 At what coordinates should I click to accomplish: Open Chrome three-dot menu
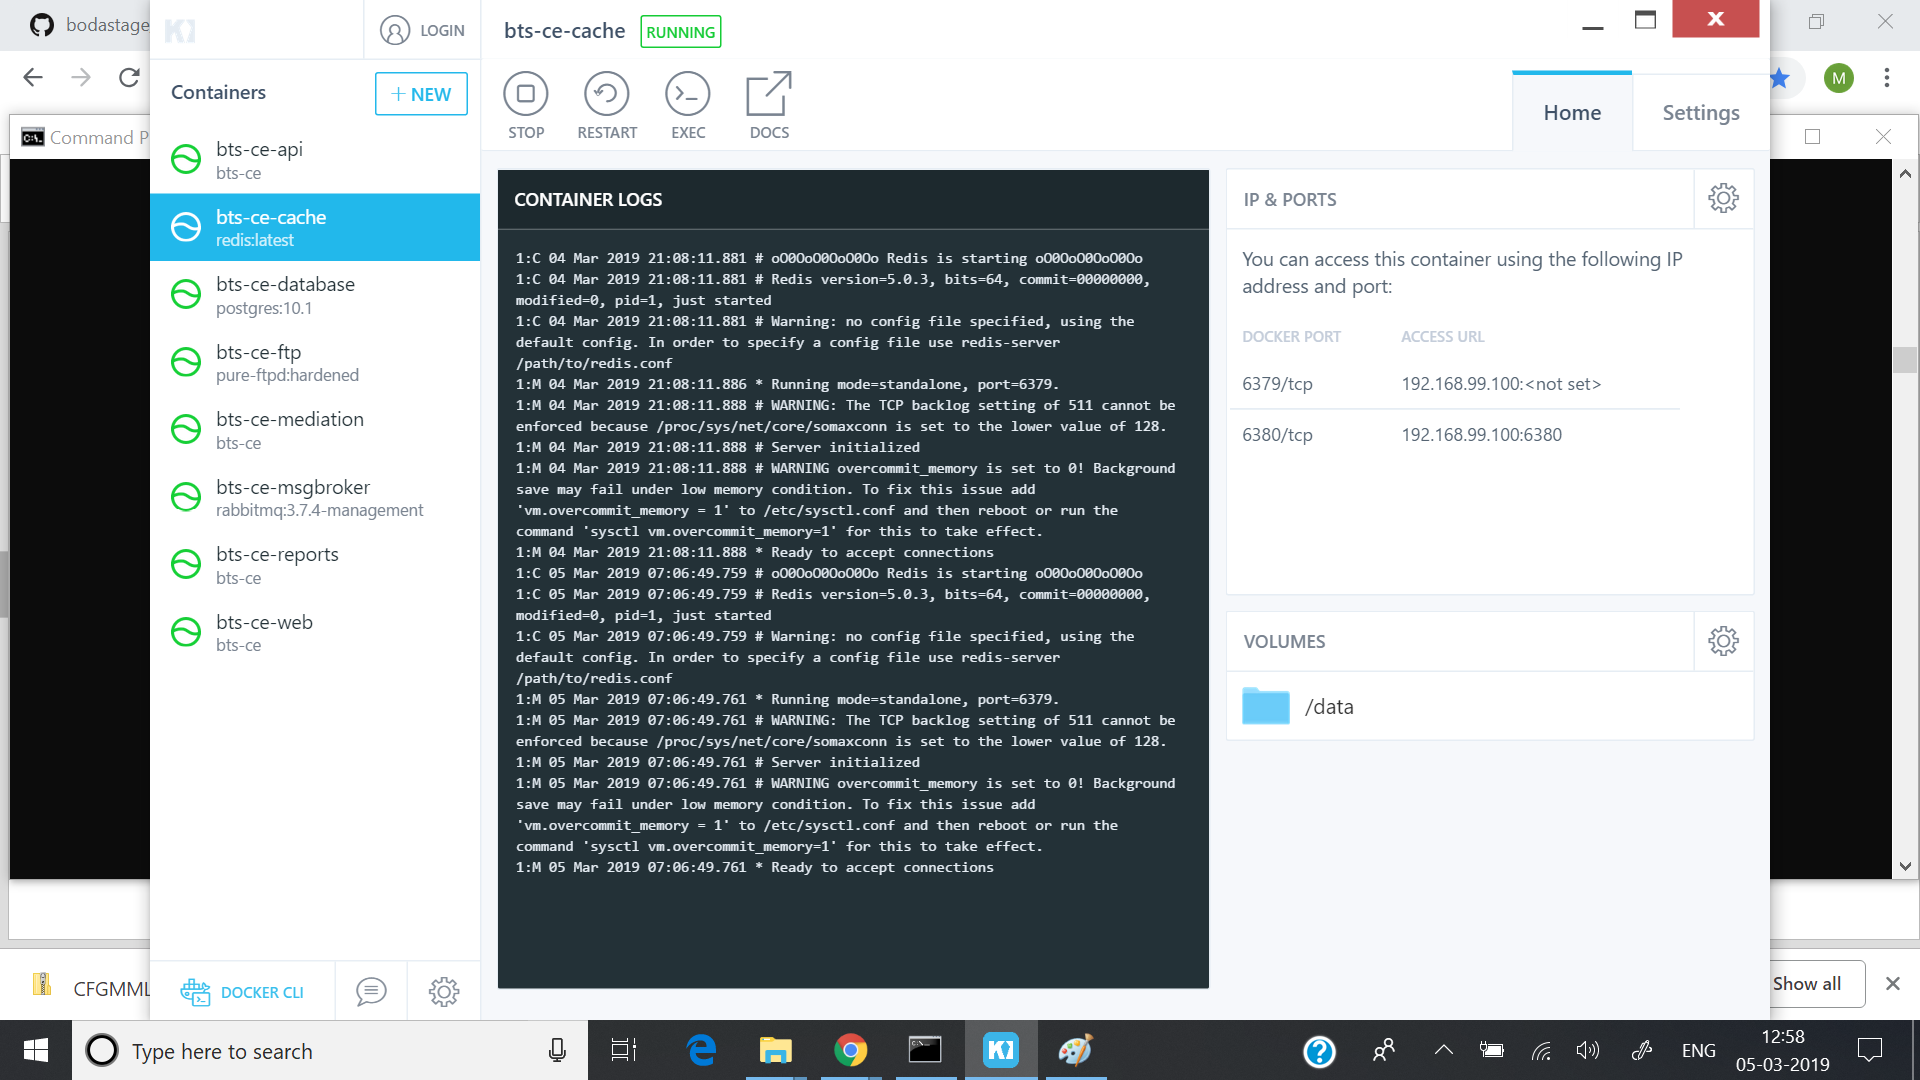point(1887,77)
